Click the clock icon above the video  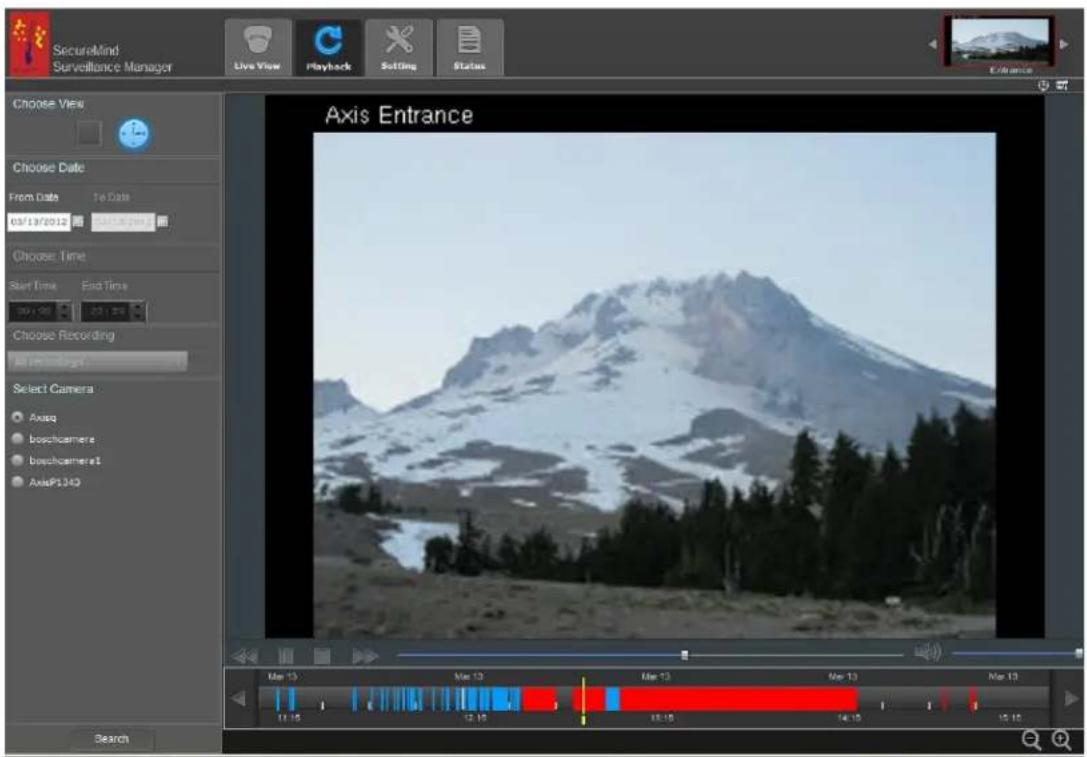(x=1044, y=86)
